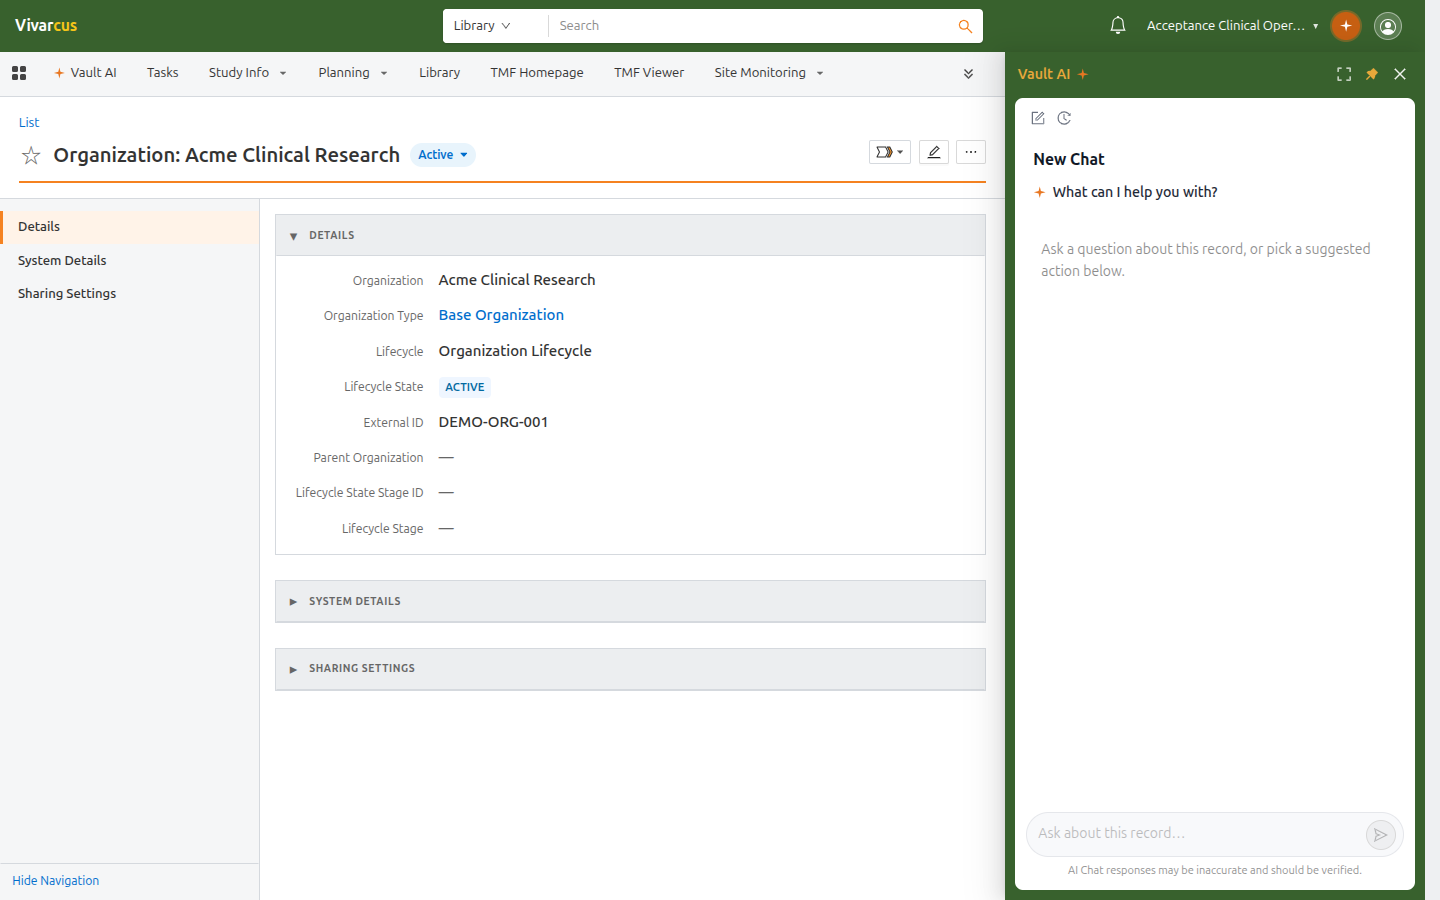This screenshot has height=900, width=1440.
Task: Select System Details in left navigation
Action: coord(130,261)
